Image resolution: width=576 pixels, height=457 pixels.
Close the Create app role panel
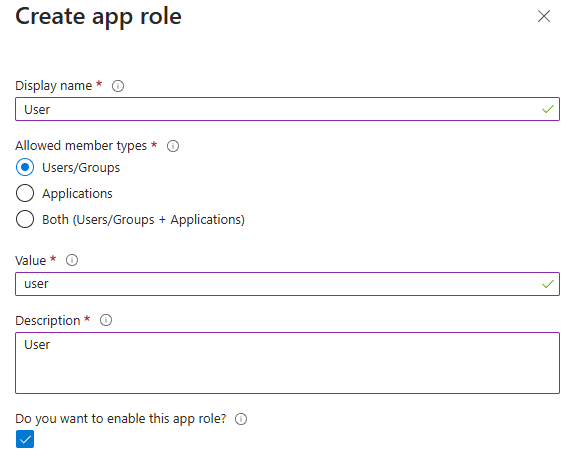(x=544, y=16)
